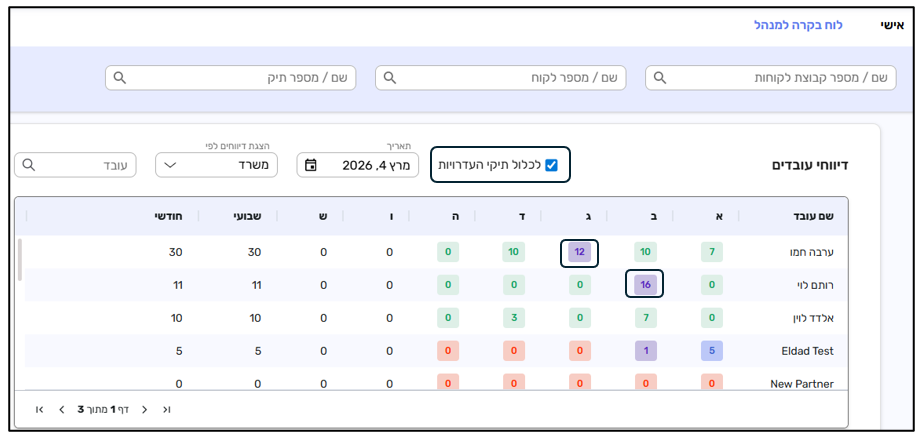Viewport: 922px width, 440px height.
Task: Click the magnifier icon in customer name search
Action: click(x=390, y=78)
